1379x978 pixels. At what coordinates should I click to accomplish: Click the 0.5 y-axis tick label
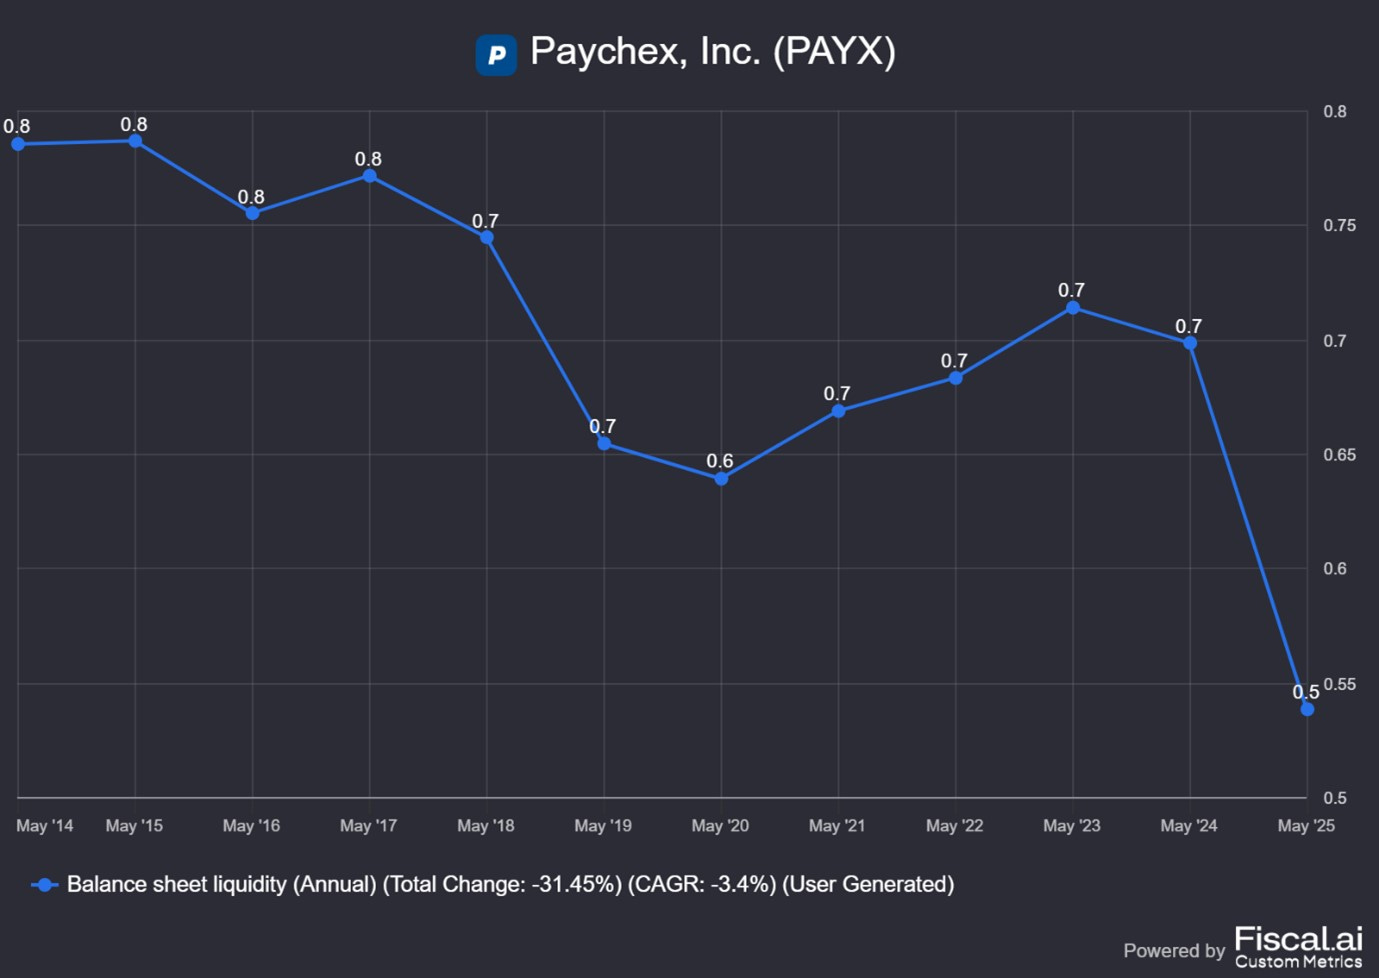click(1335, 798)
